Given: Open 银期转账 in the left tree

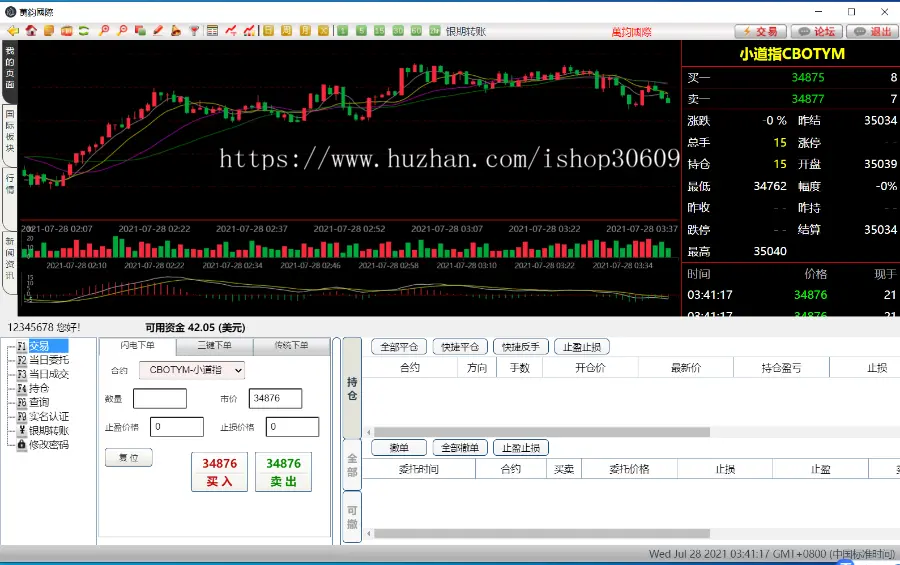Looking at the screenshot, I should pyautogui.click(x=48, y=430).
